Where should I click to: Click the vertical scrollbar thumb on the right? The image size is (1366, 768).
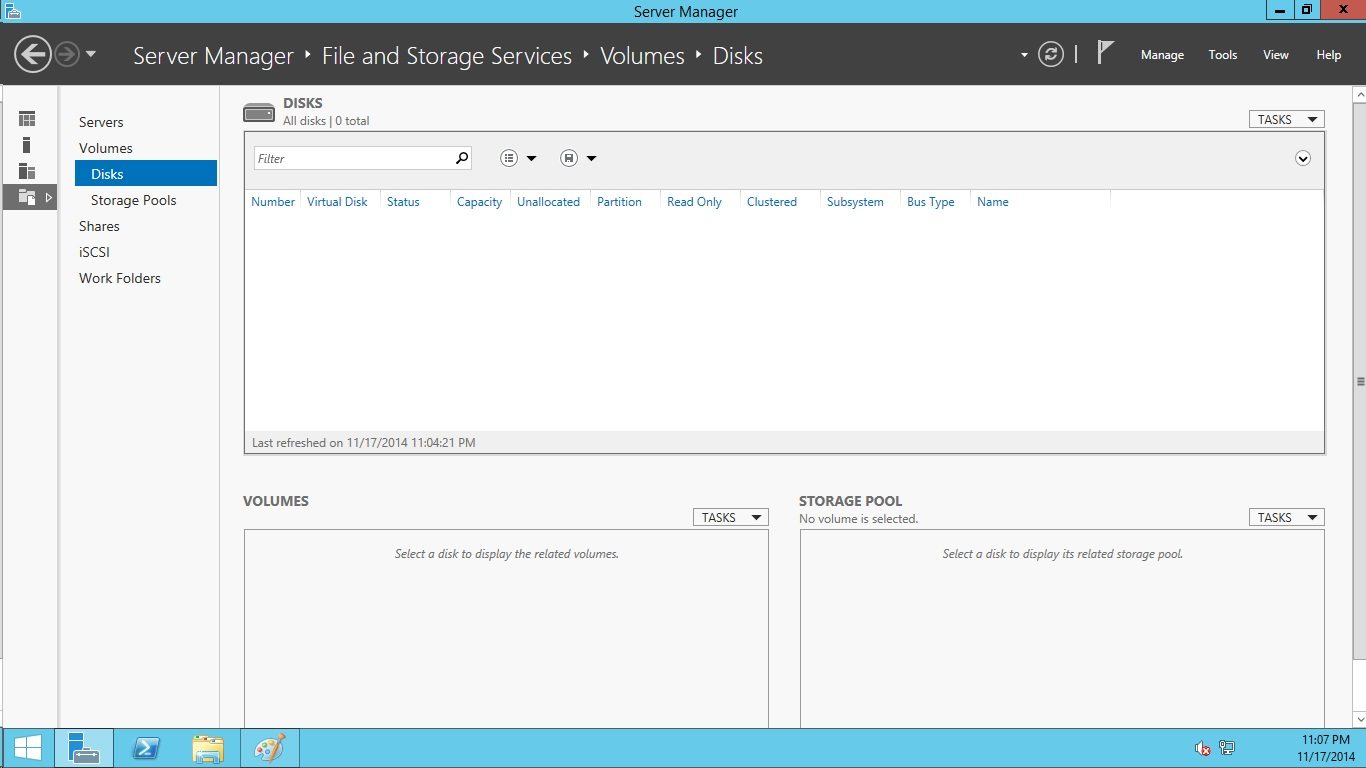[1360, 381]
